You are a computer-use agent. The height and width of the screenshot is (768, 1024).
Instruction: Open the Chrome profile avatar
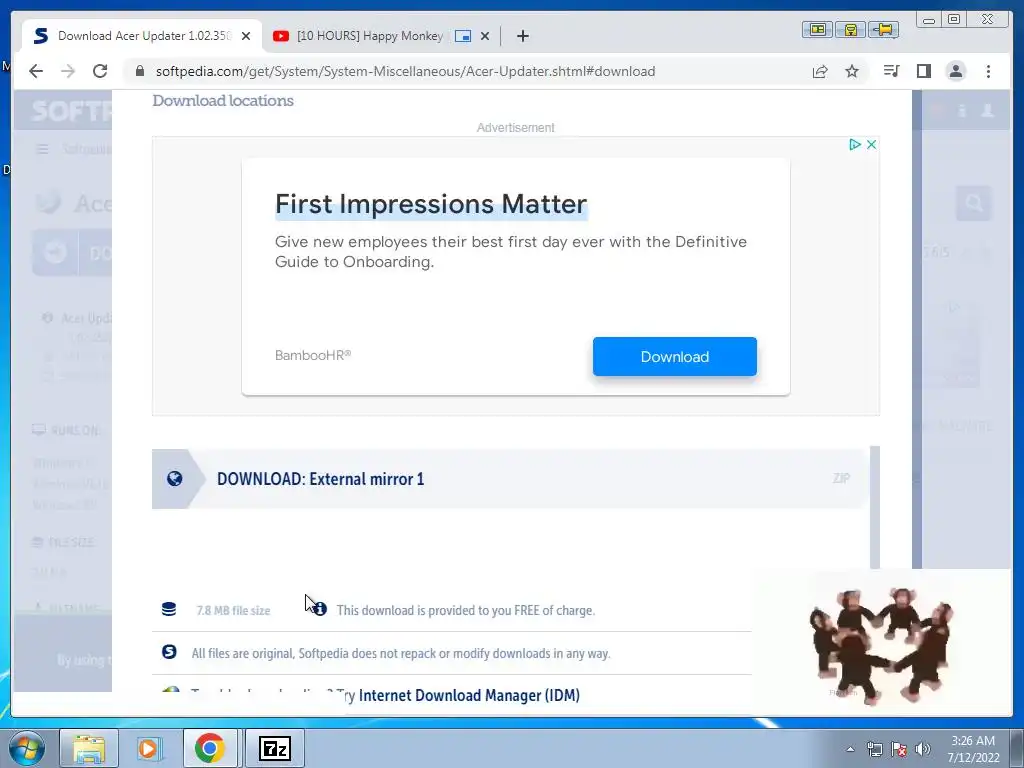[x=955, y=71]
